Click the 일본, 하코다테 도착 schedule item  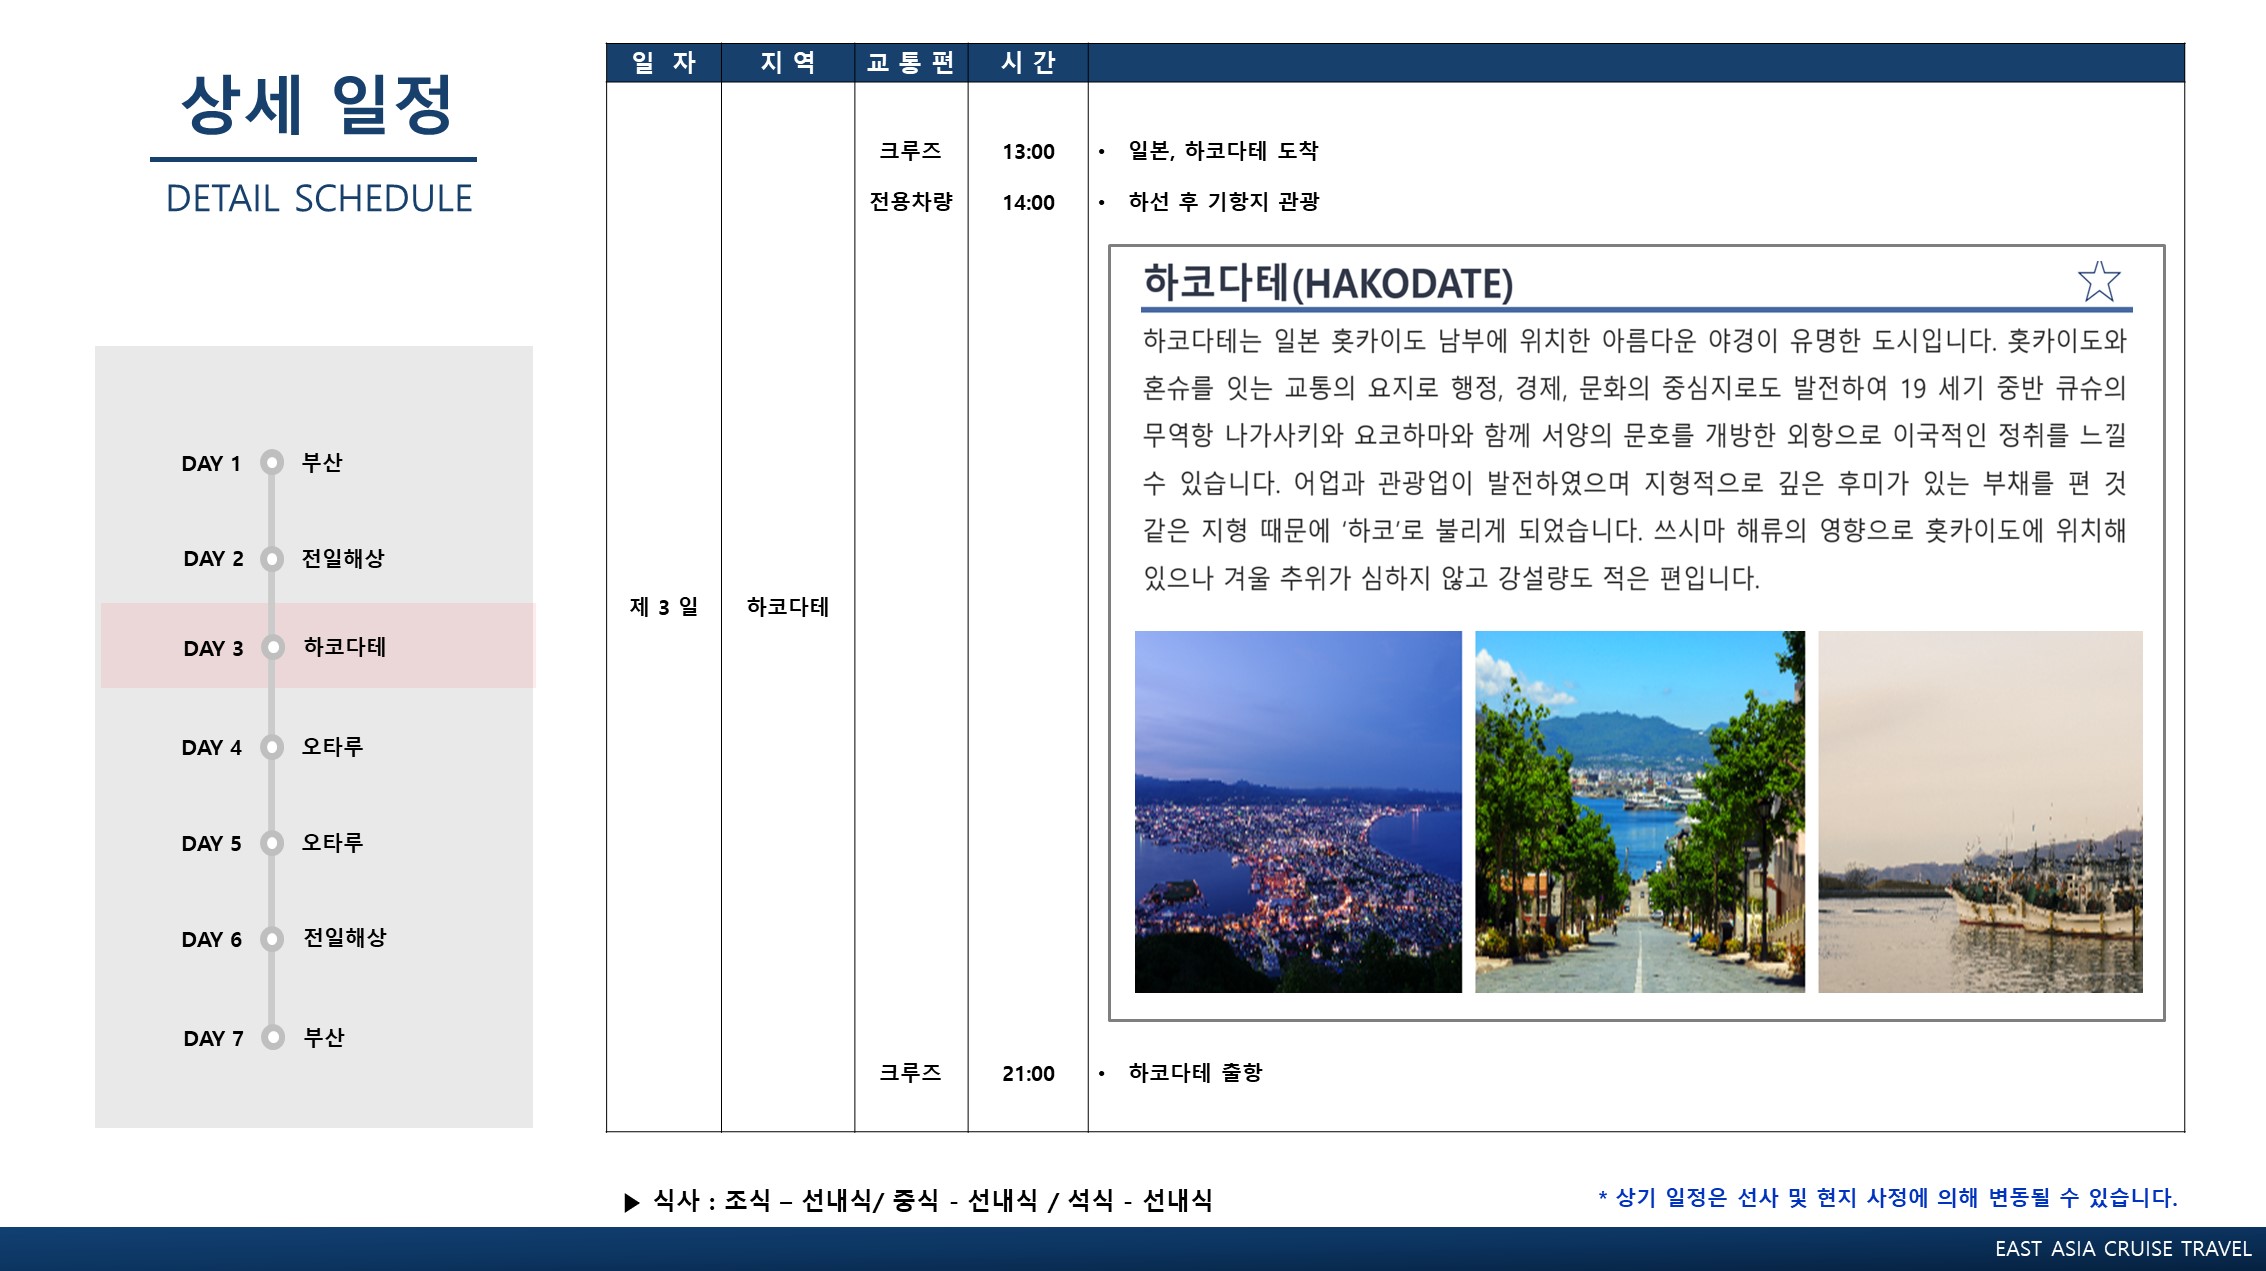pyautogui.click(x=1223, y=150)
